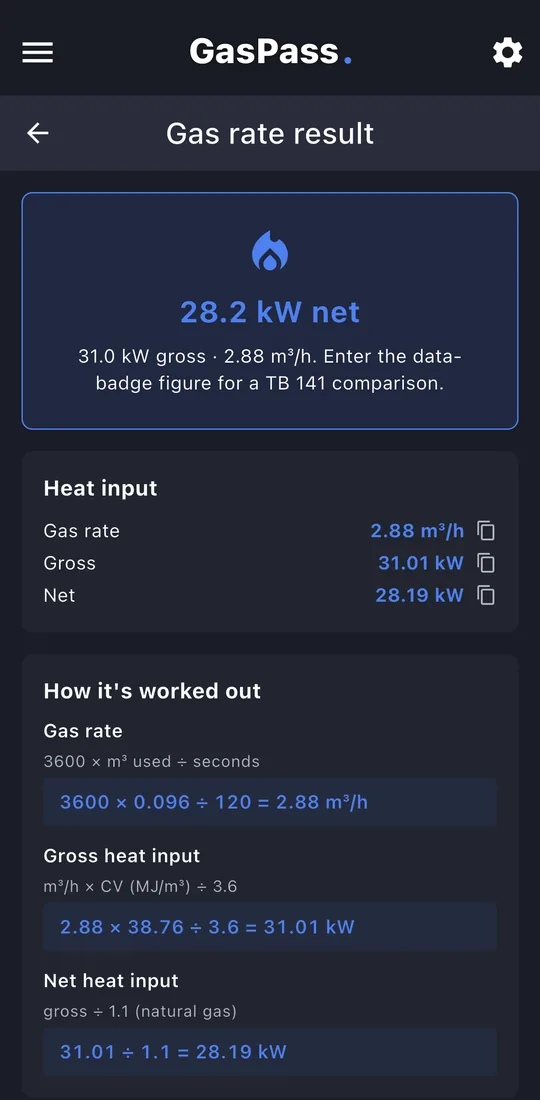
Task: Open the hamburger menu
Action: 37,53
